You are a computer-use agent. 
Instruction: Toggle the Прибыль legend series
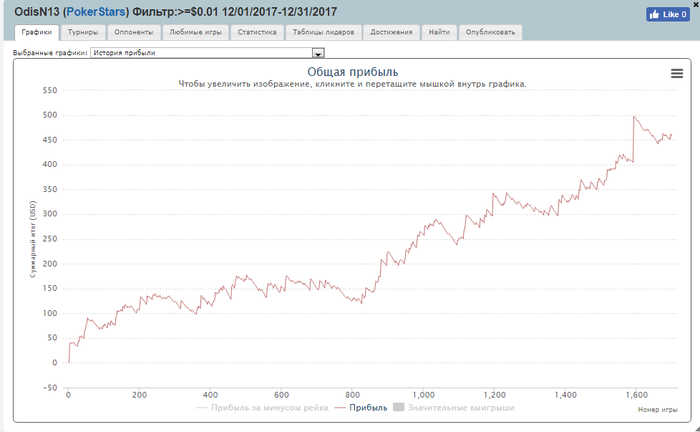click(x=361, y=408)
